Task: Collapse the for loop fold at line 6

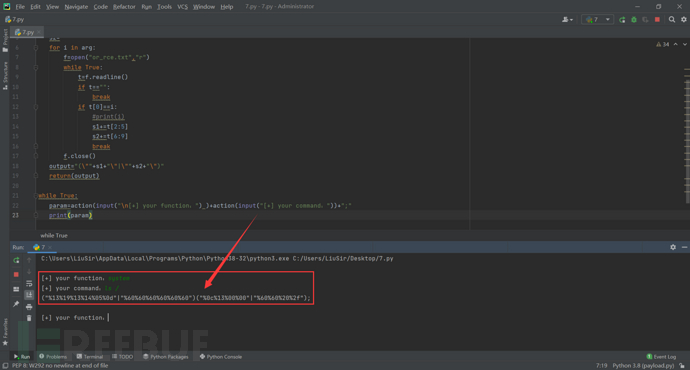Action: coord(36,48)
